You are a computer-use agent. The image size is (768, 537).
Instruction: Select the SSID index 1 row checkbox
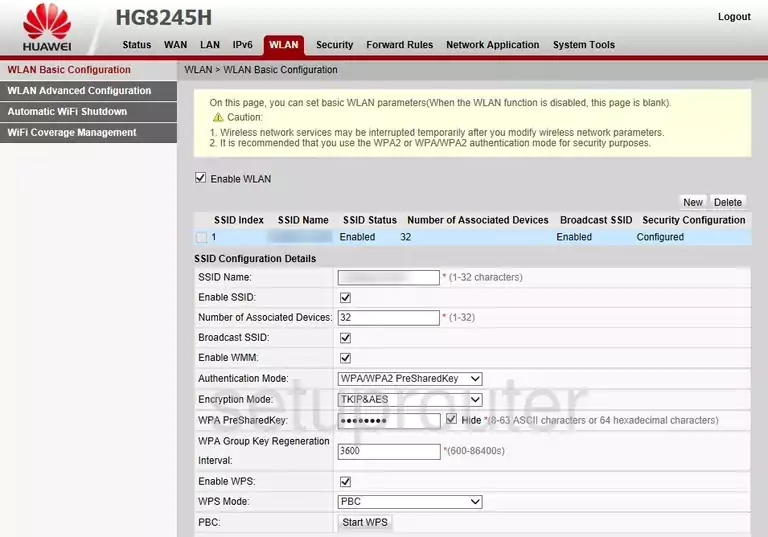point(201,238)
